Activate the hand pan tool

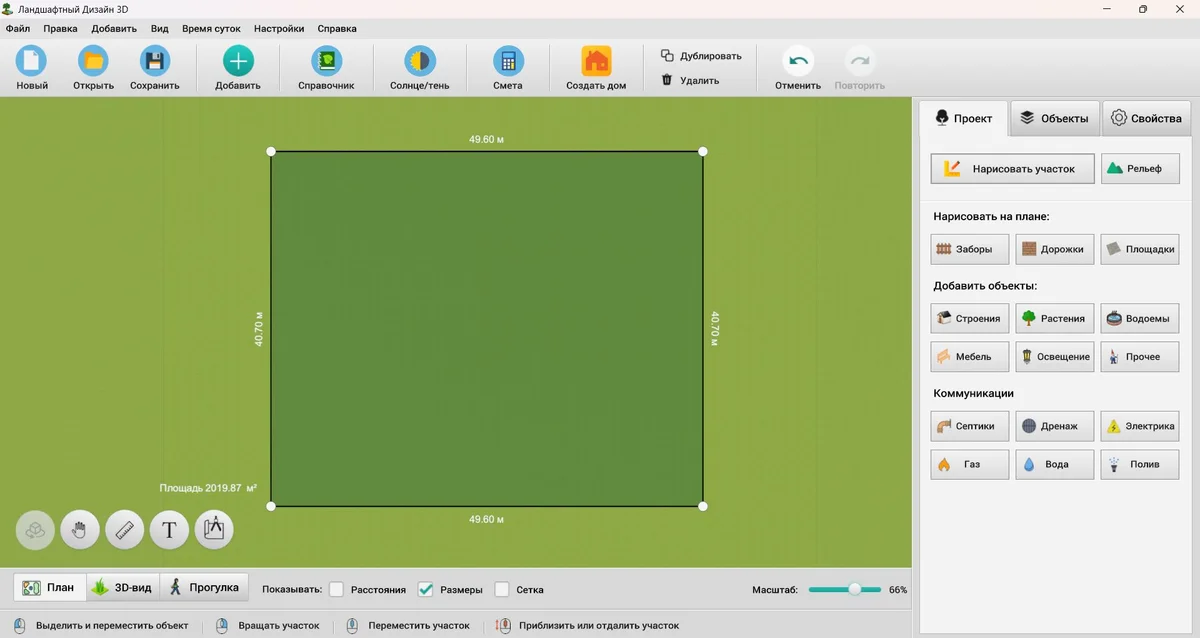tap(80, 530)
